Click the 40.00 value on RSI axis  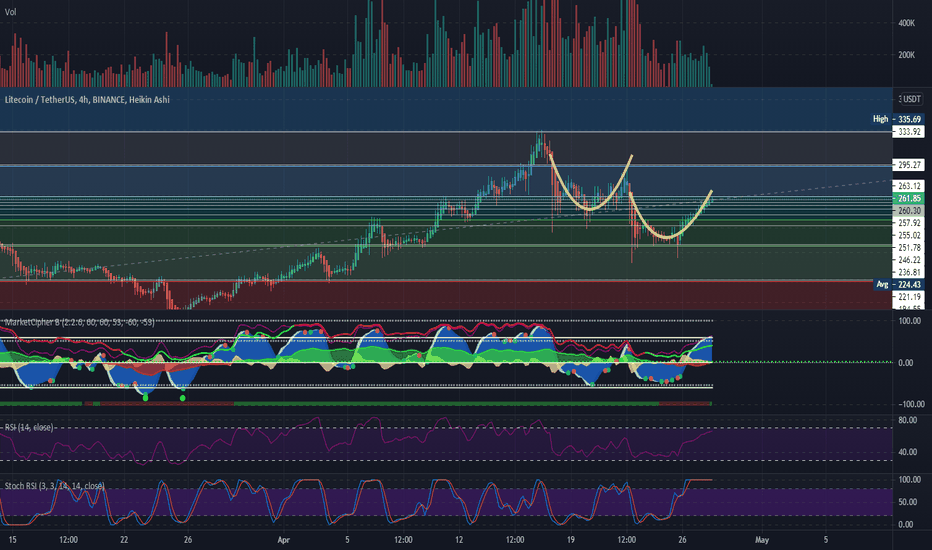coord(908,452)
